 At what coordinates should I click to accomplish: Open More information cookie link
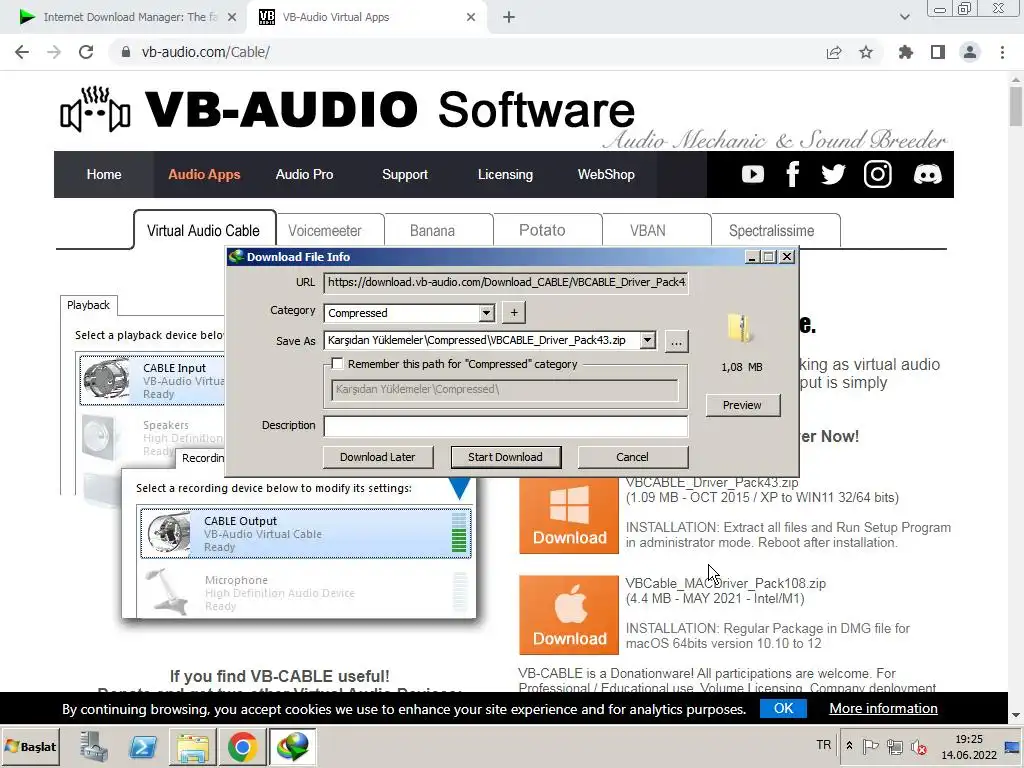883,709
